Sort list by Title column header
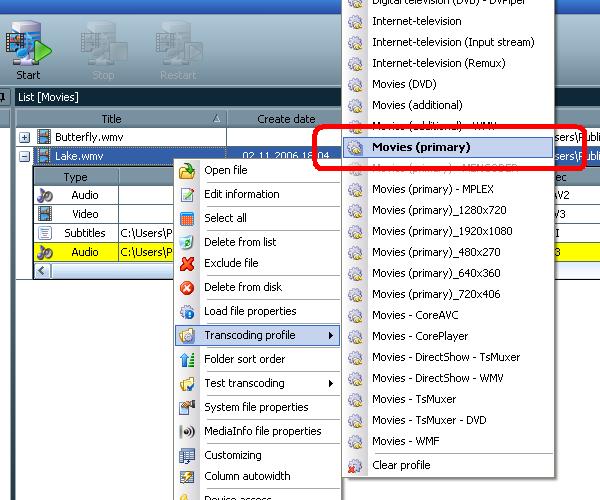The height and width of the screenshot is (500, 600). 111,118
